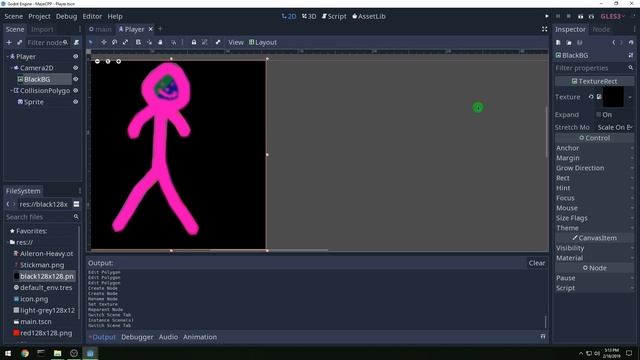Select Stickman.png in FileSystem

point(42,265)
